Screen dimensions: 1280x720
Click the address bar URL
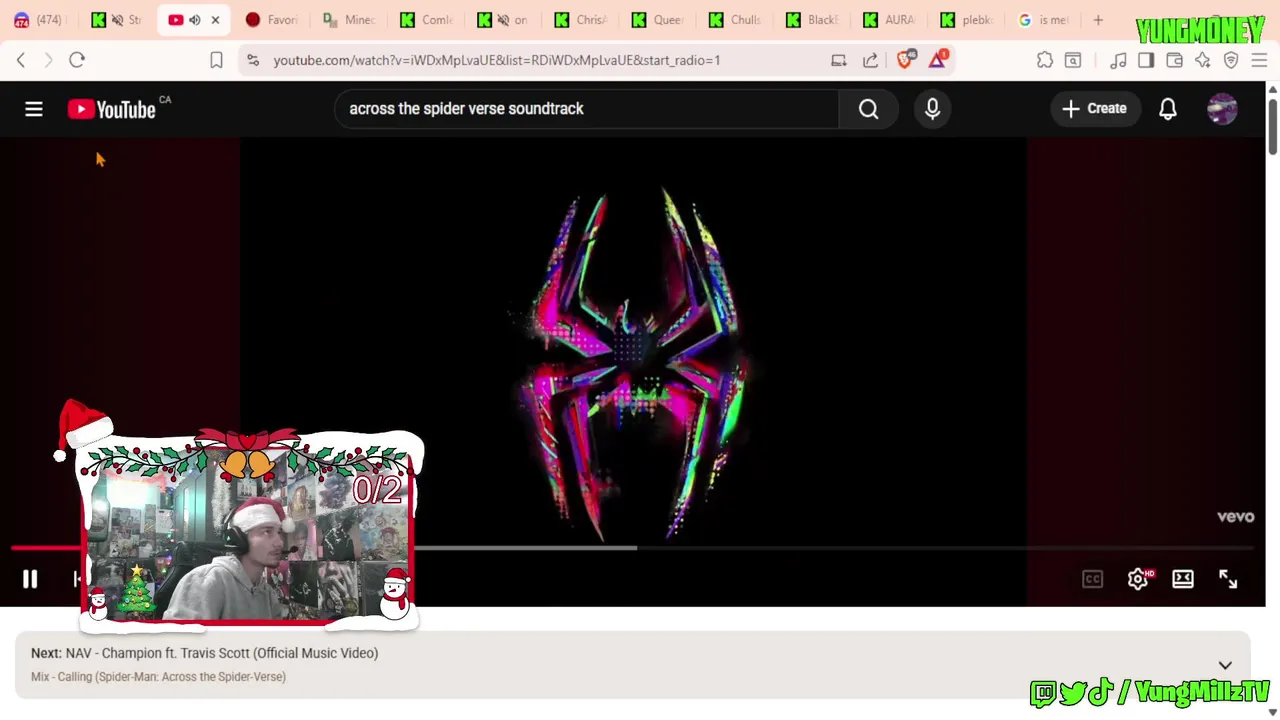coord(496,60)
